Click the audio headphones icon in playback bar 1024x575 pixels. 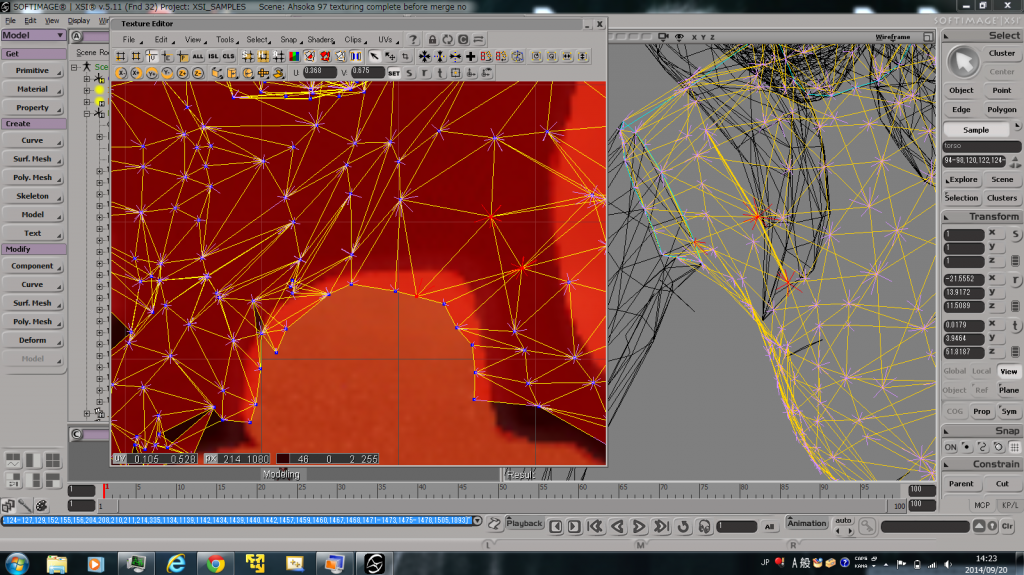[x=704, y=526]
